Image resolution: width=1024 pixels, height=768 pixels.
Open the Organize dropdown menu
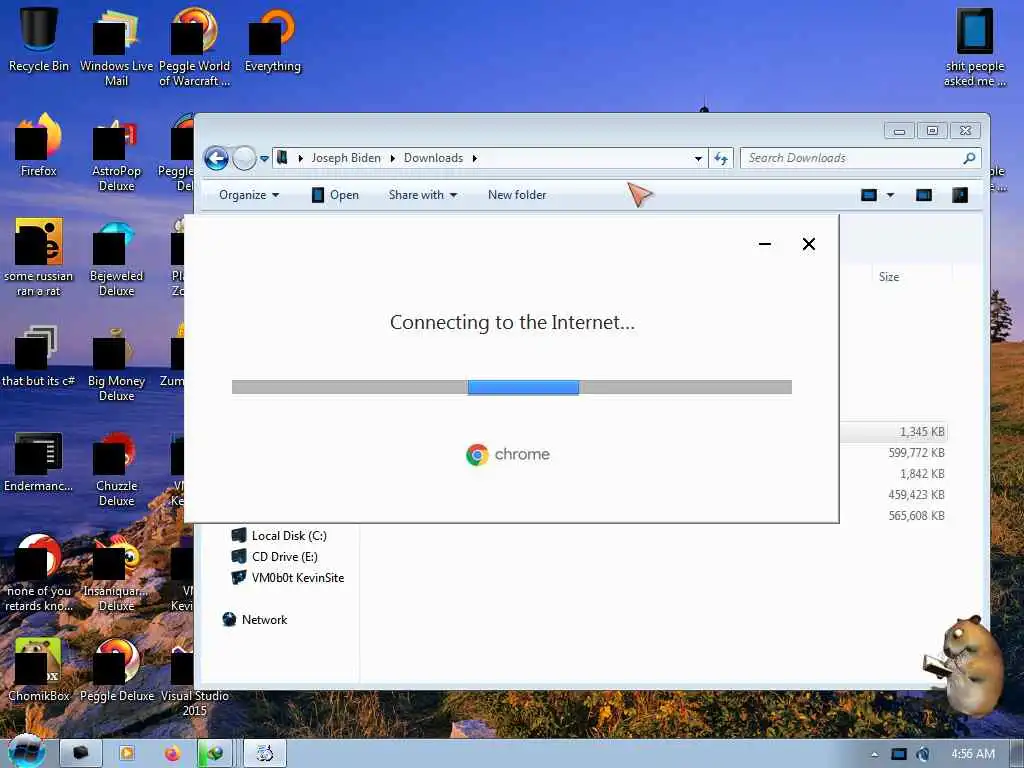click(x=249, y=195)
